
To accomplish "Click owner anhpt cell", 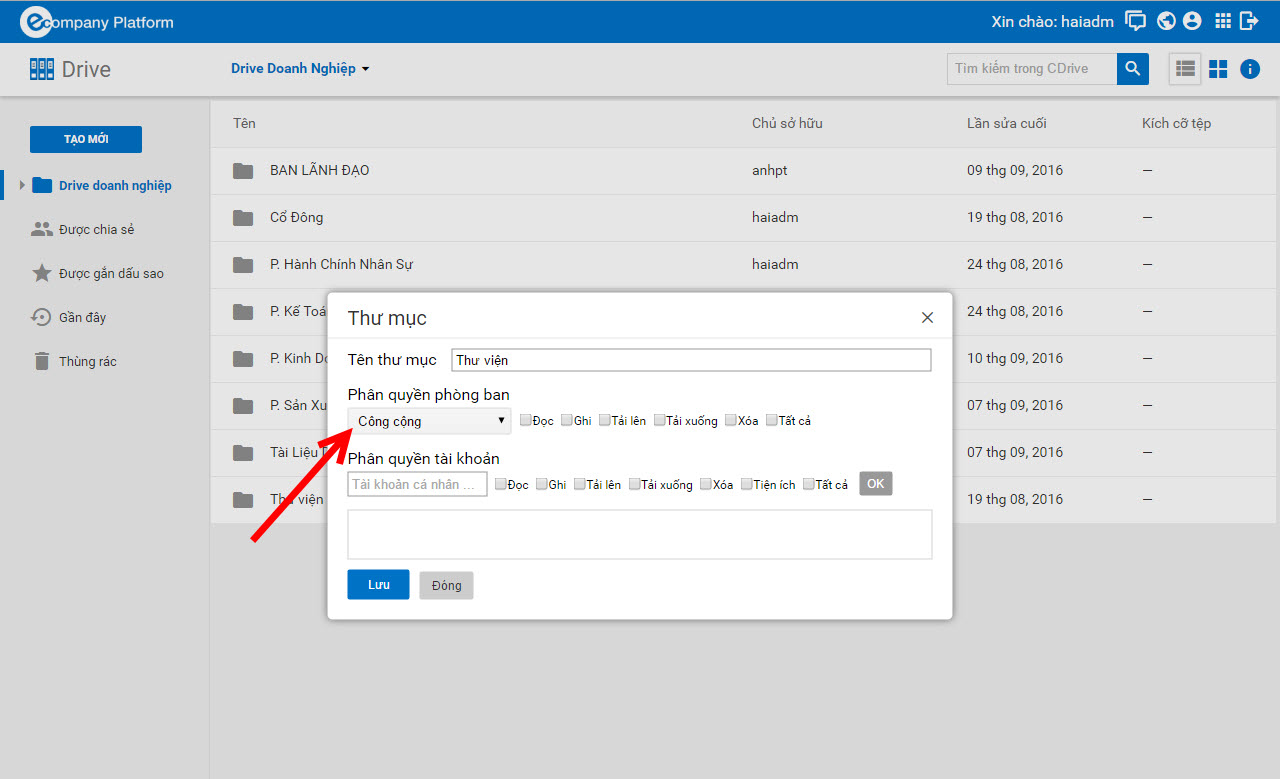I will tap(770, 171).
